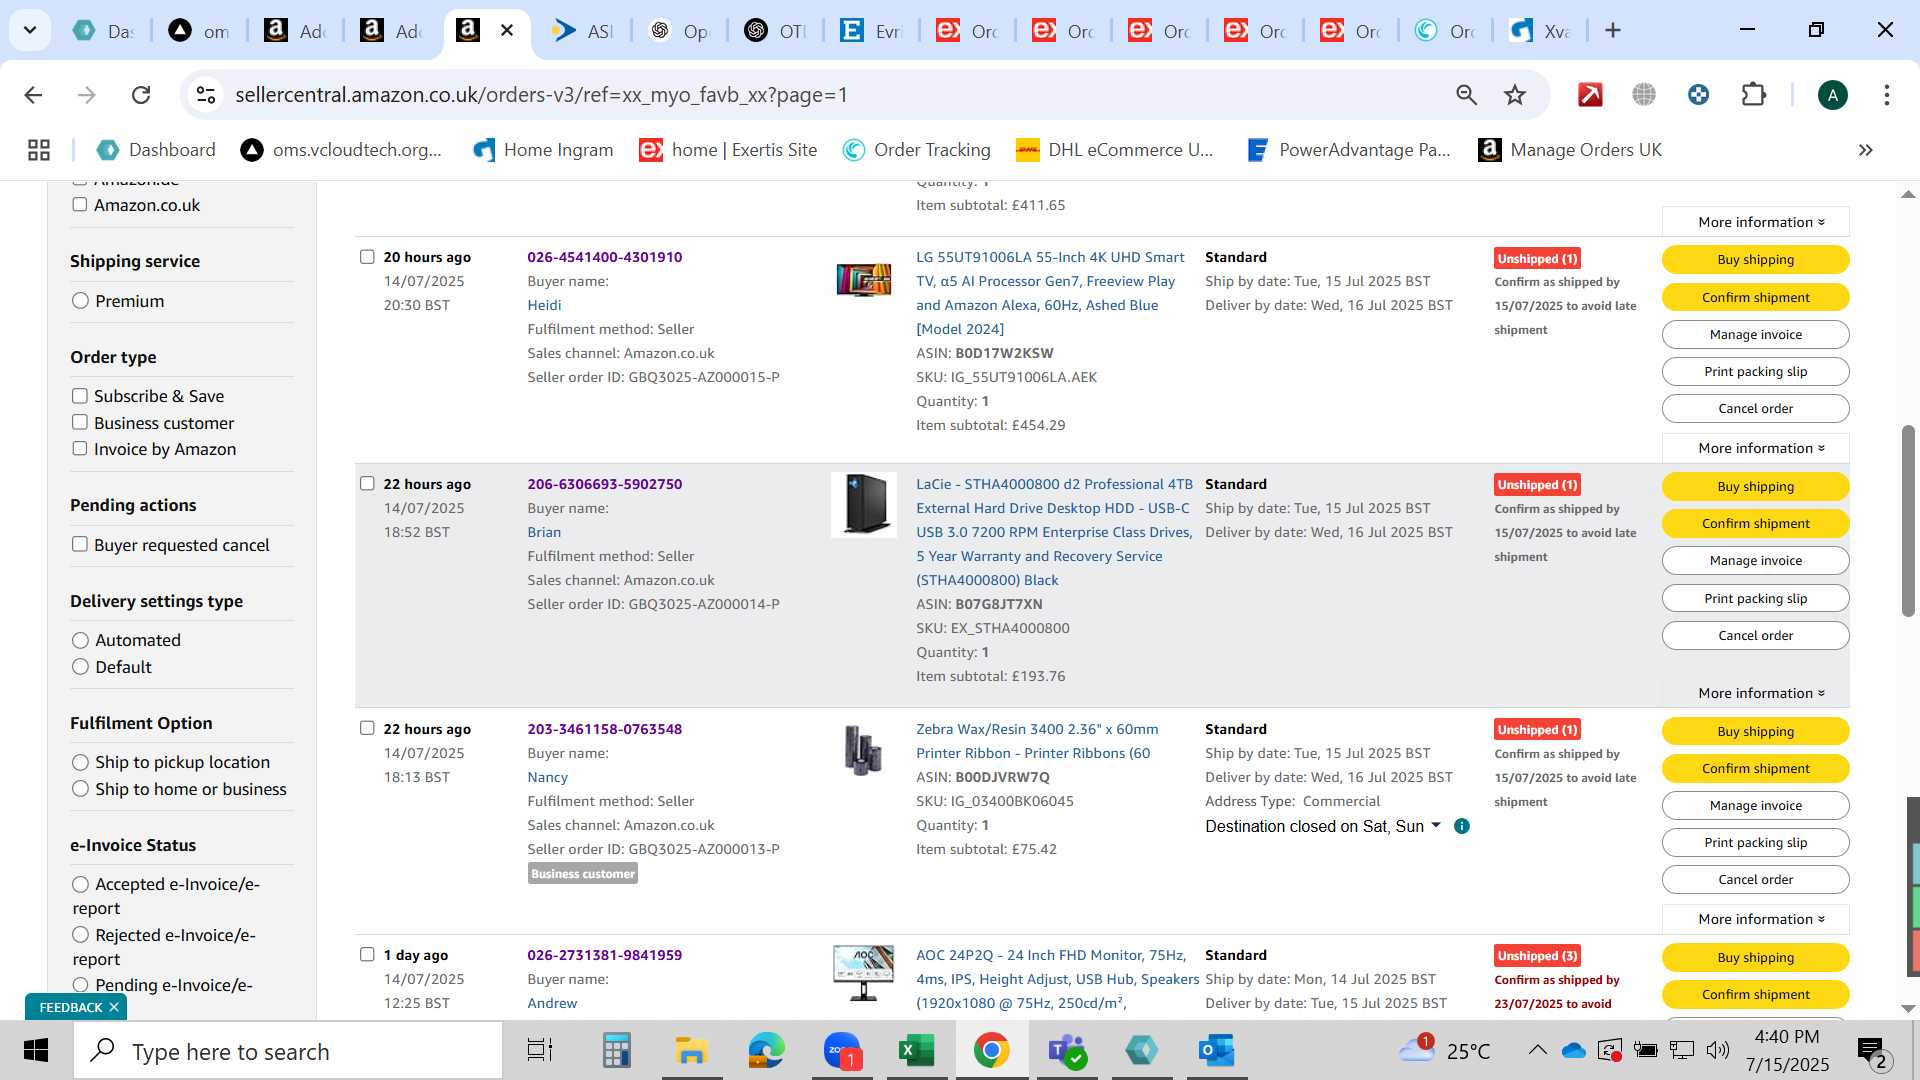
Task: Open the red arrow extension icon
Action: [1590, 95]
